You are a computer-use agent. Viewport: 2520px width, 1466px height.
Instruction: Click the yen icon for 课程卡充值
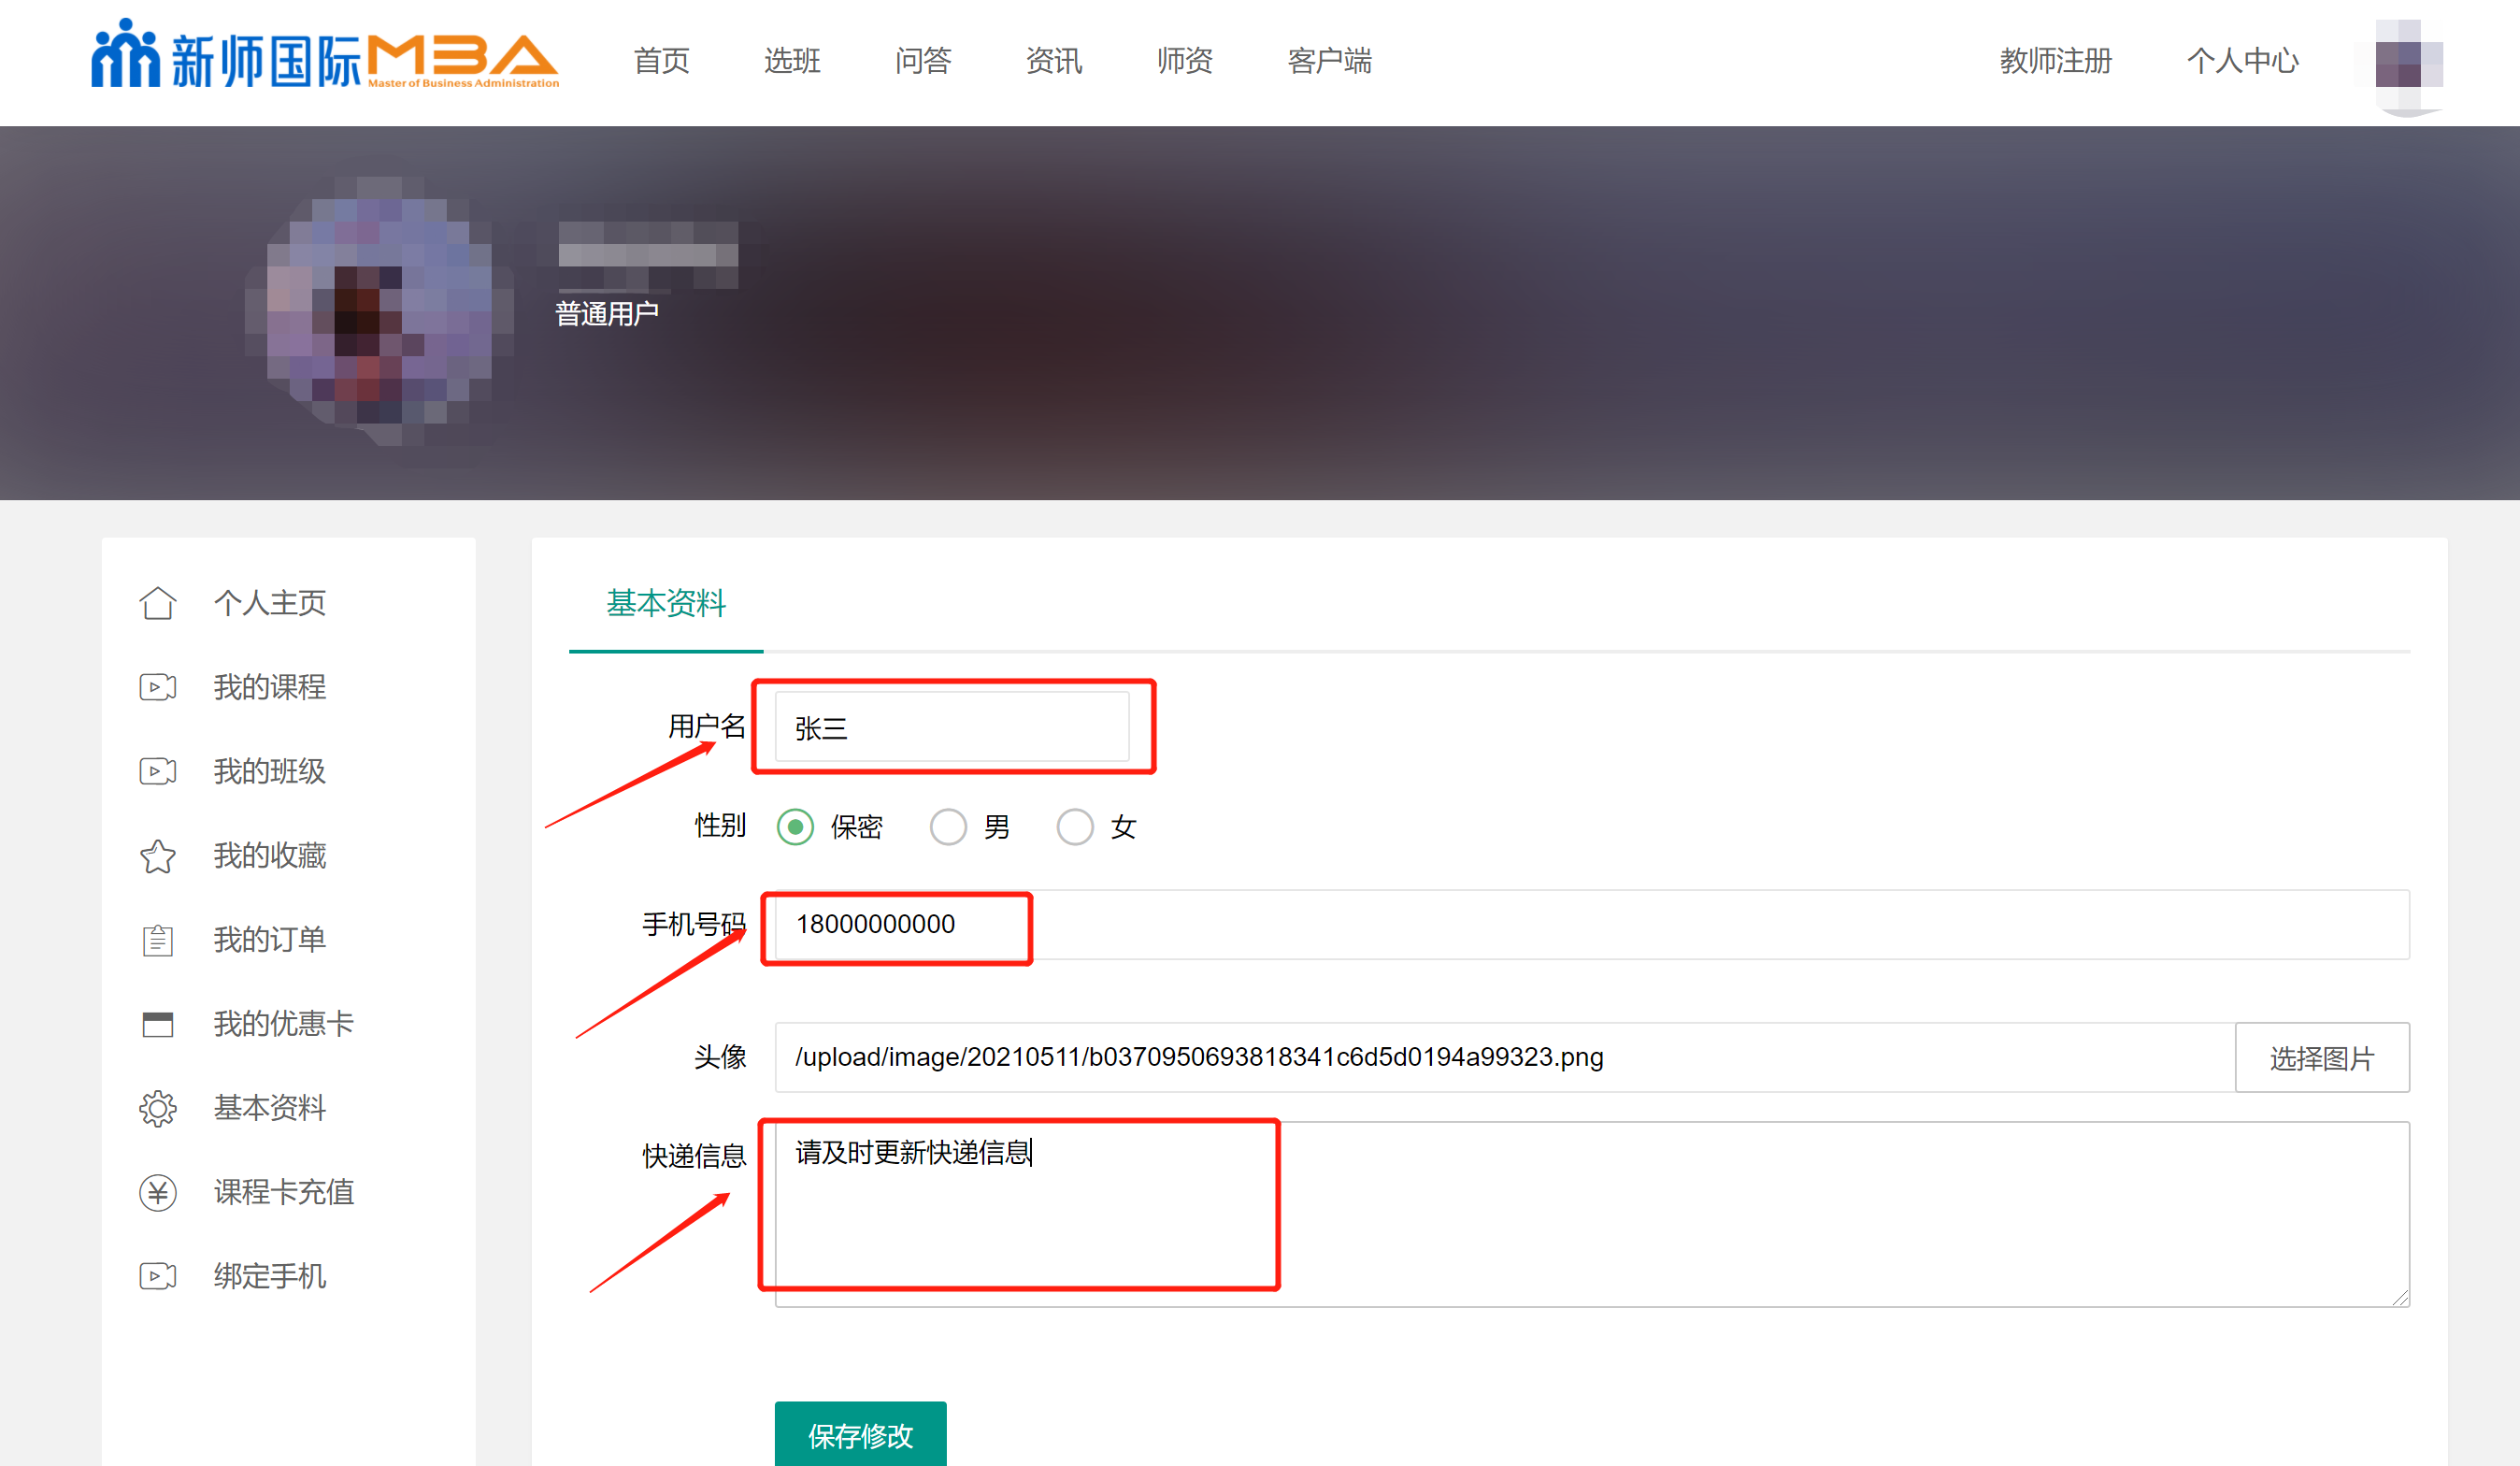(157, 1192)
